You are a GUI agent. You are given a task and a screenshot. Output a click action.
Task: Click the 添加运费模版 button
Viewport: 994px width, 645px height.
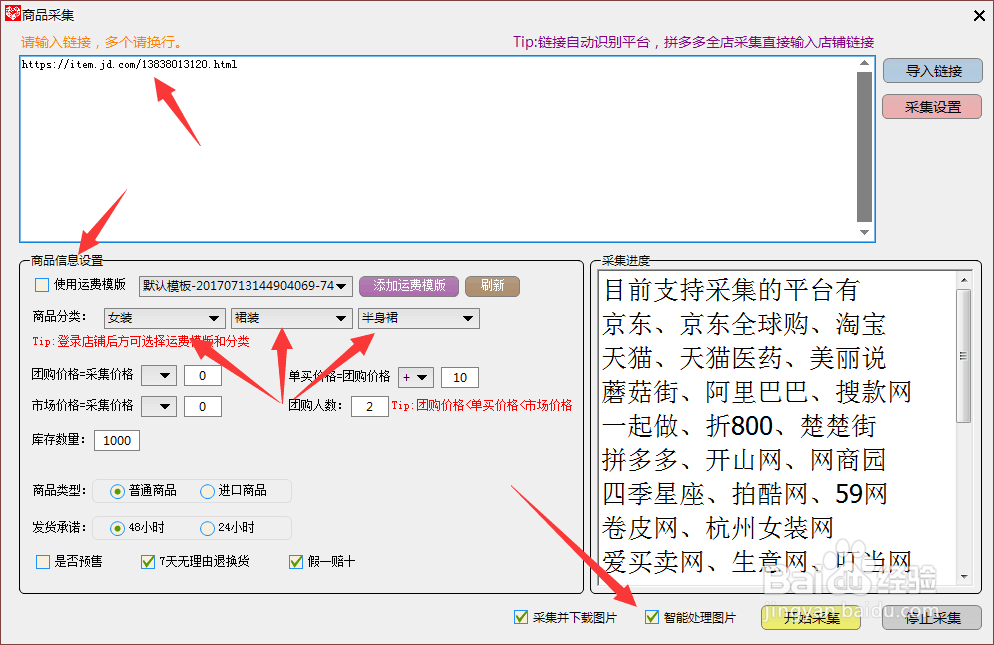408,285
